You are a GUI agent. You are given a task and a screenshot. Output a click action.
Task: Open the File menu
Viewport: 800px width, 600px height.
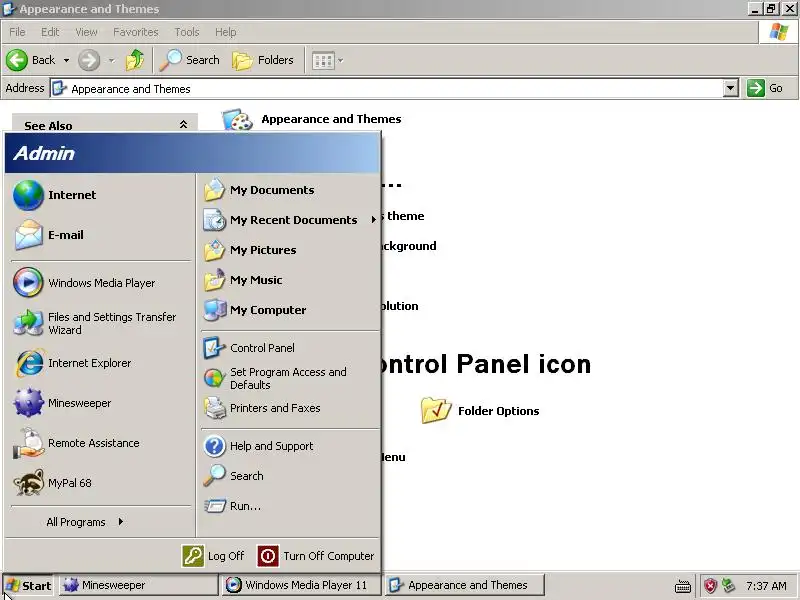17,32
